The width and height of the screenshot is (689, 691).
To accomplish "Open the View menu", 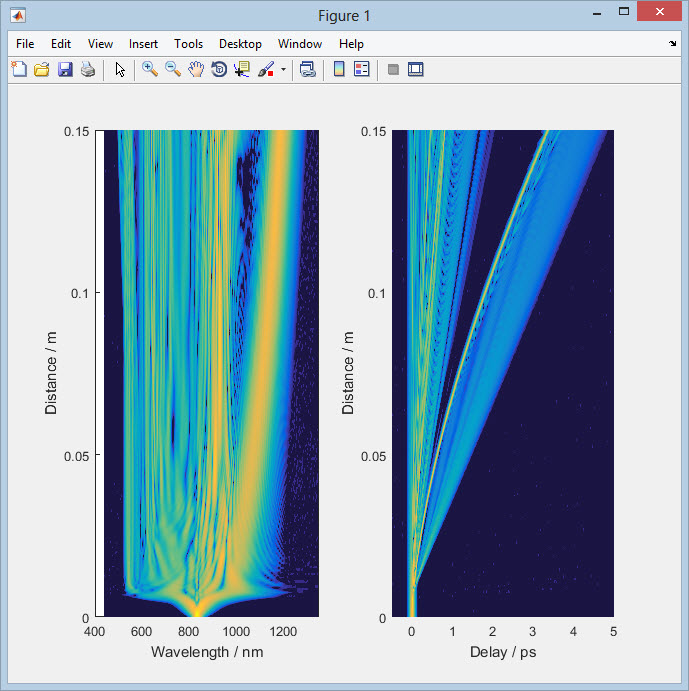I will click(x=101, y=44).
